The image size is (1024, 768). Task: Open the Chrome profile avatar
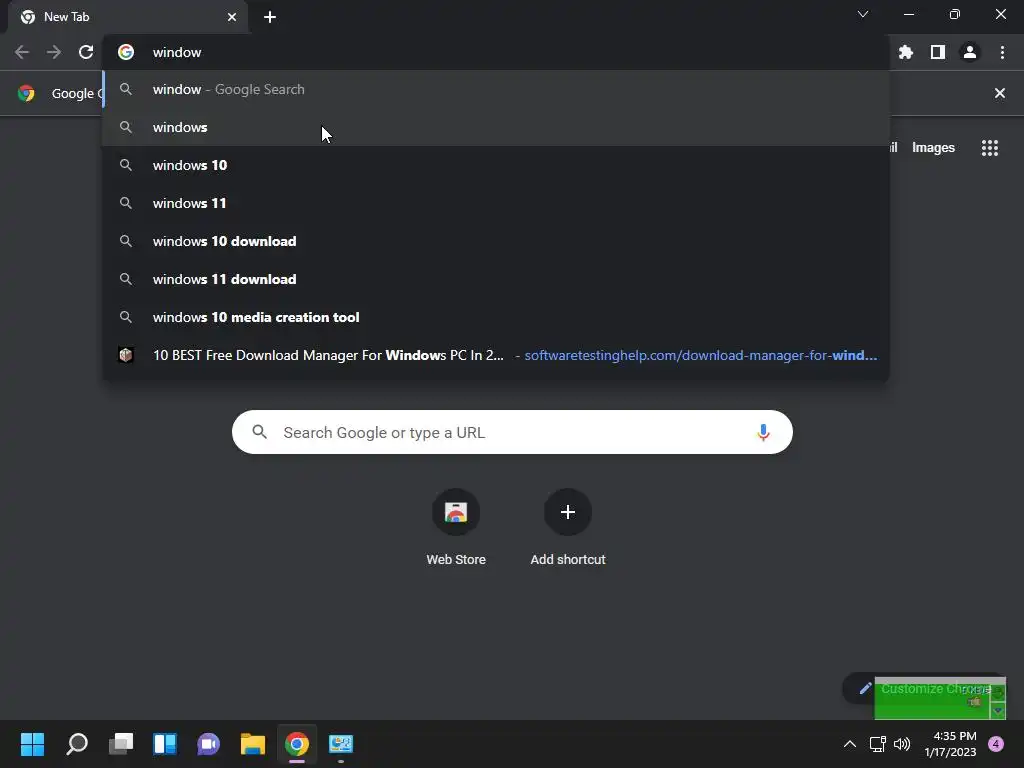point(970,52)
